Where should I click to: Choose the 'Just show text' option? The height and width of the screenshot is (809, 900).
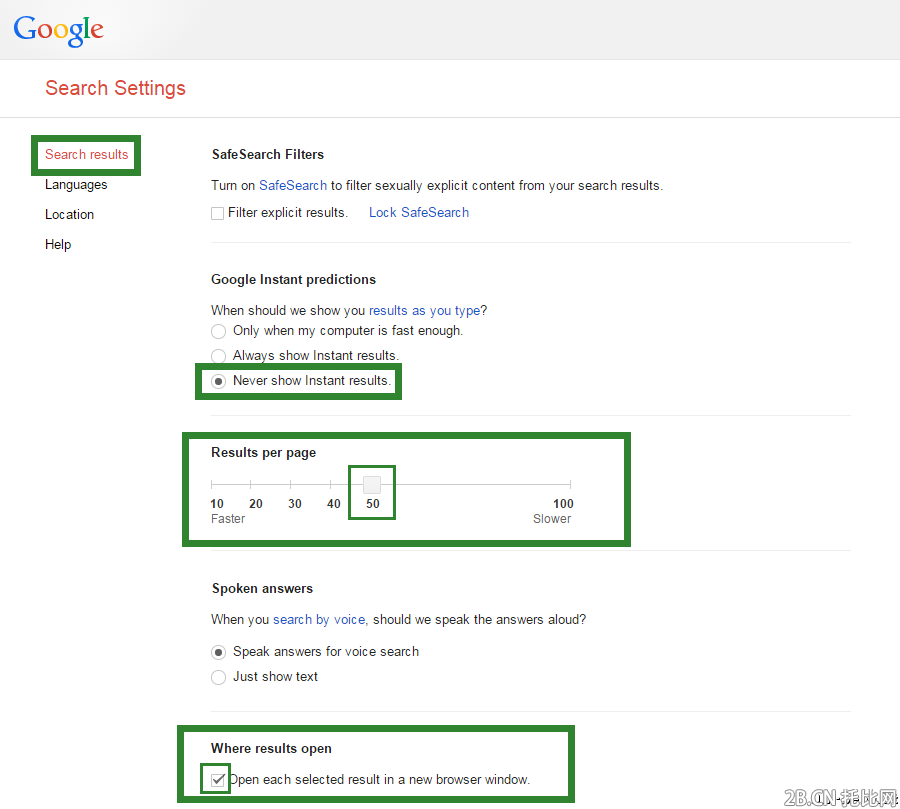click(218, 677)
